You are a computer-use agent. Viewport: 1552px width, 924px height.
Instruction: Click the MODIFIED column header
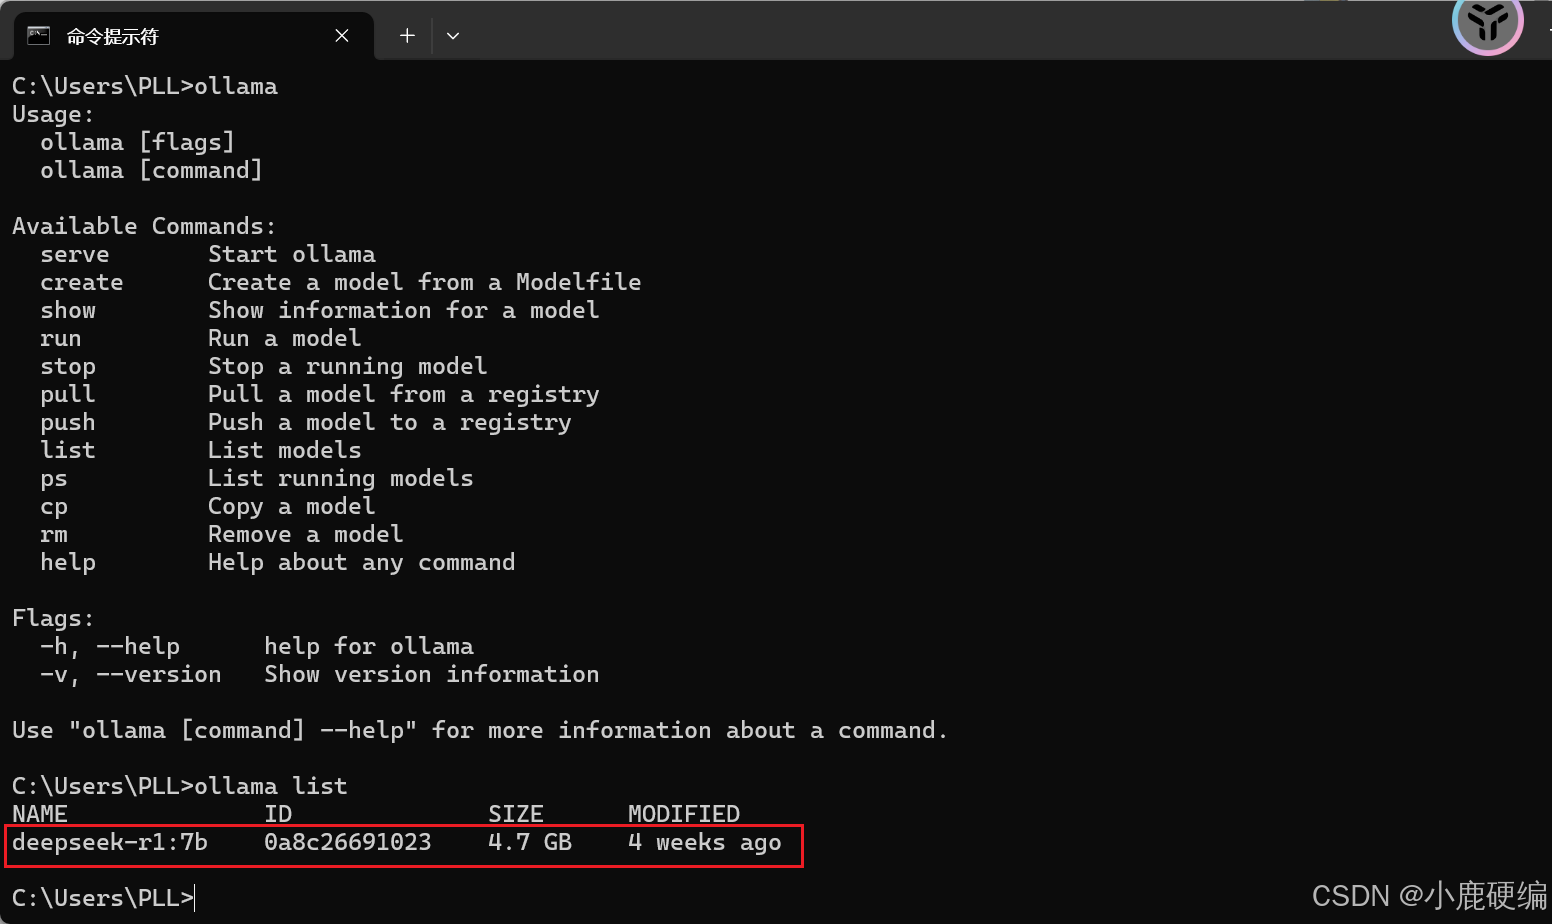point(684,814)
